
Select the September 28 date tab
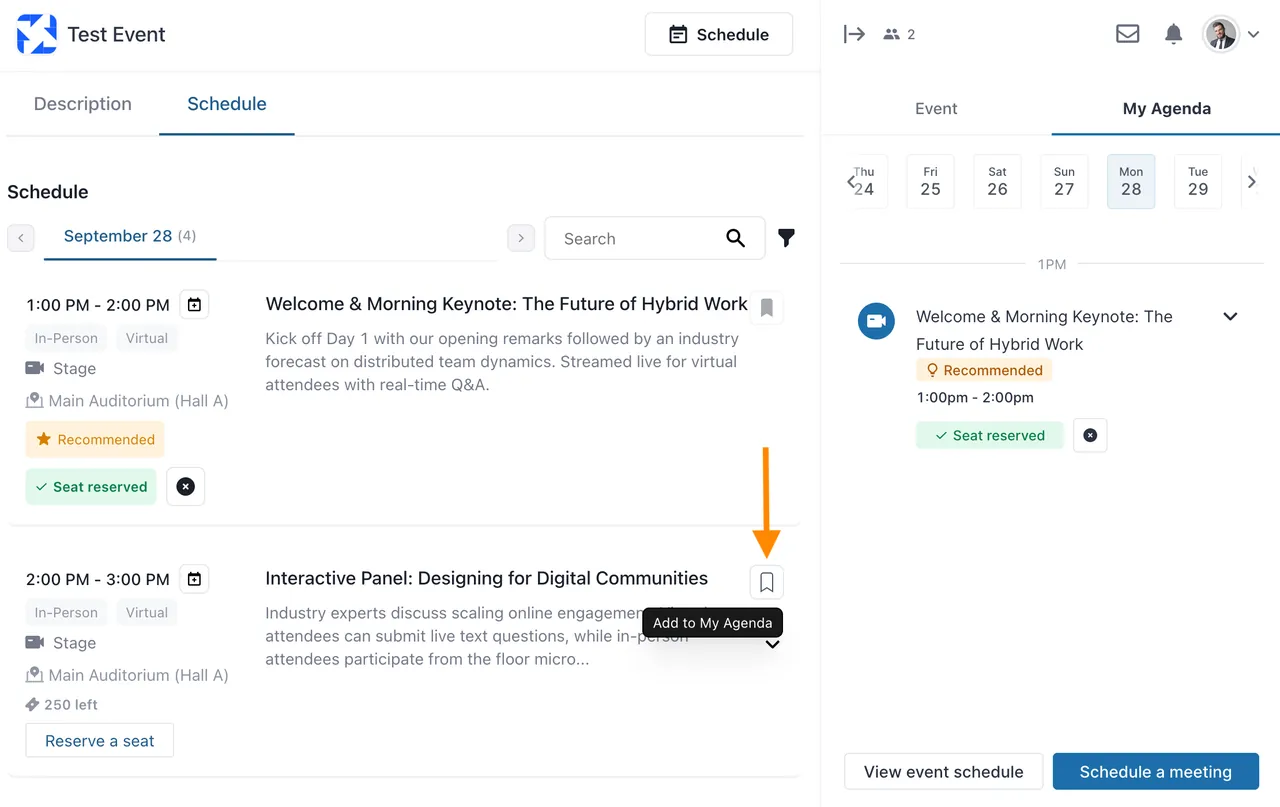(x=130, y=237)
